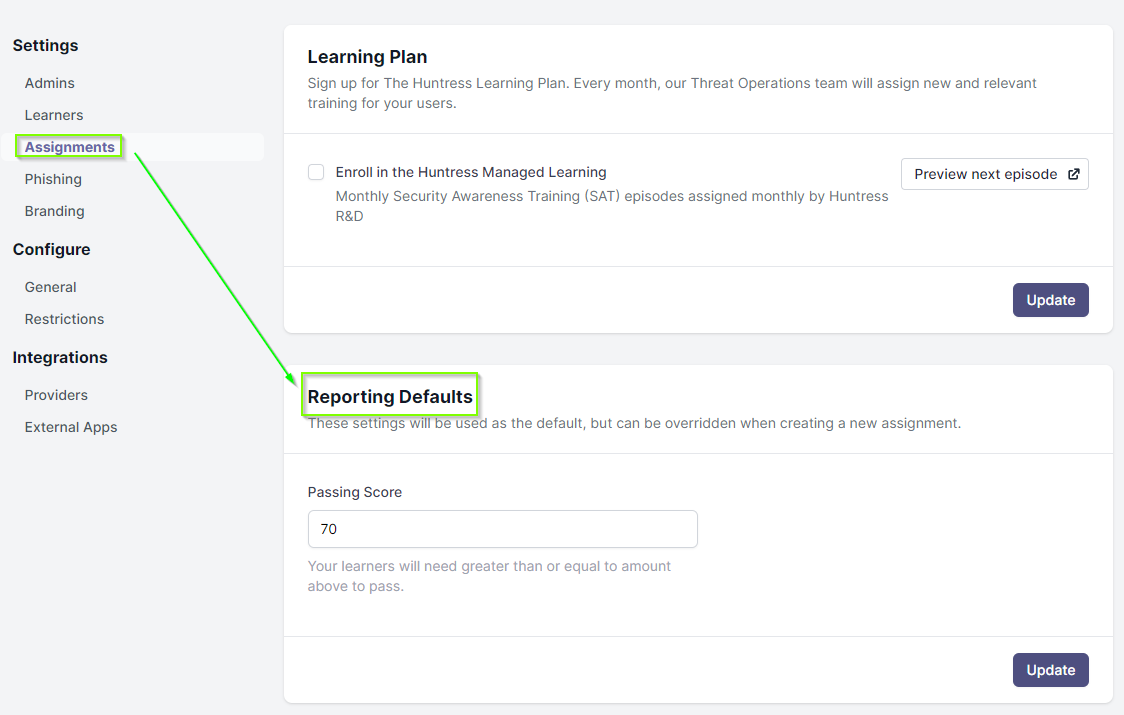Open Phishing settings

tap(53, 179)
